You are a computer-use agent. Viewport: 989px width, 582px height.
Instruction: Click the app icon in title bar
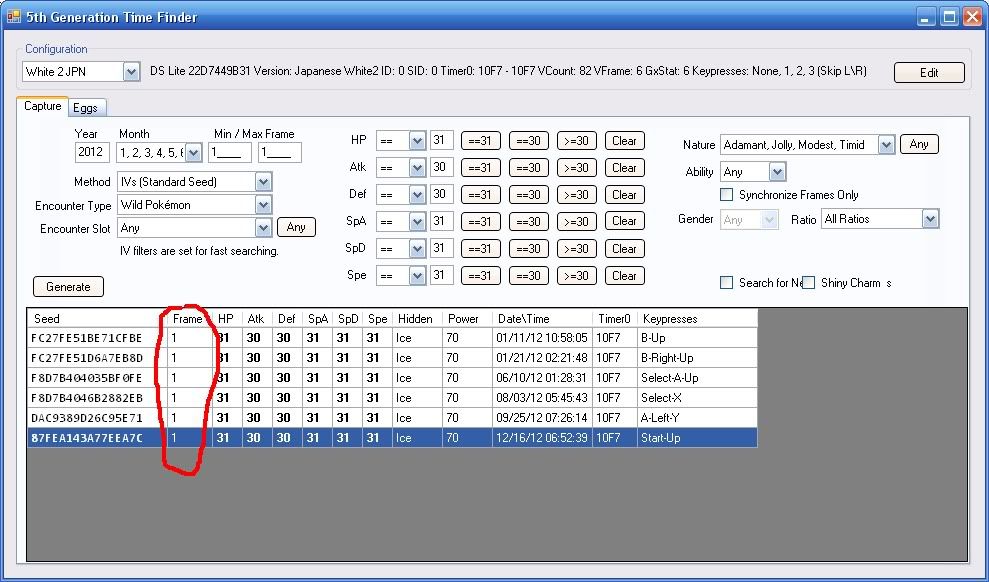pos(14,16)
